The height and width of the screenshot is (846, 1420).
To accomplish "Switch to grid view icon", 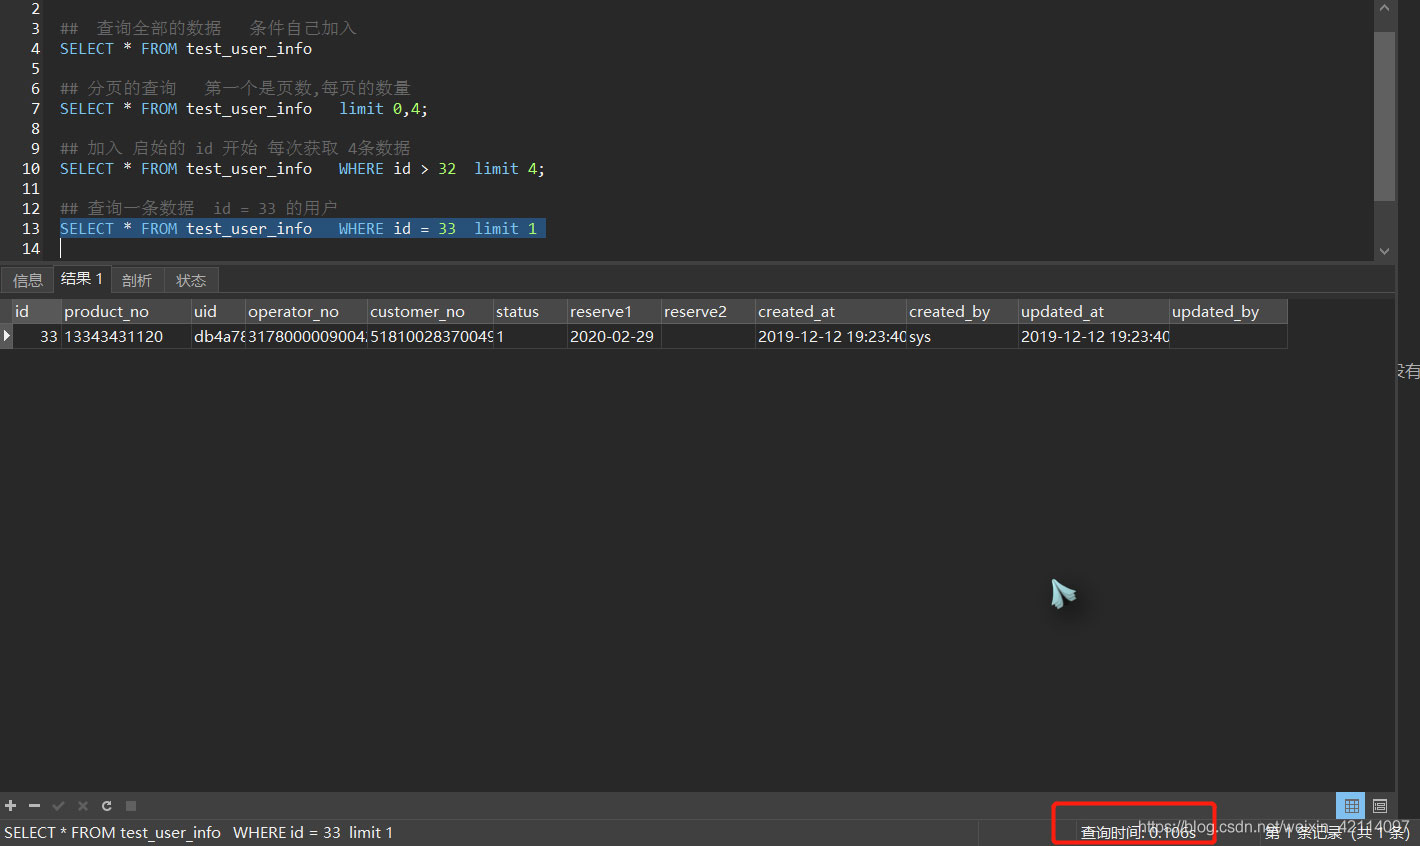I will (x=1351, y=805).
